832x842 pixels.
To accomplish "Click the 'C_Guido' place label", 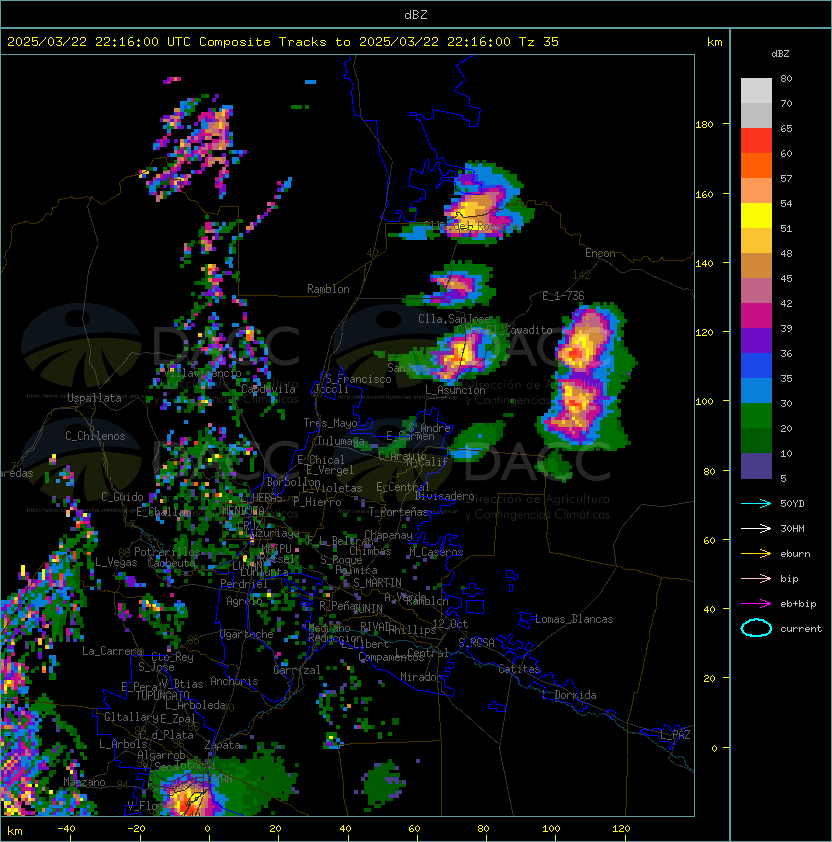I will 122,497.
